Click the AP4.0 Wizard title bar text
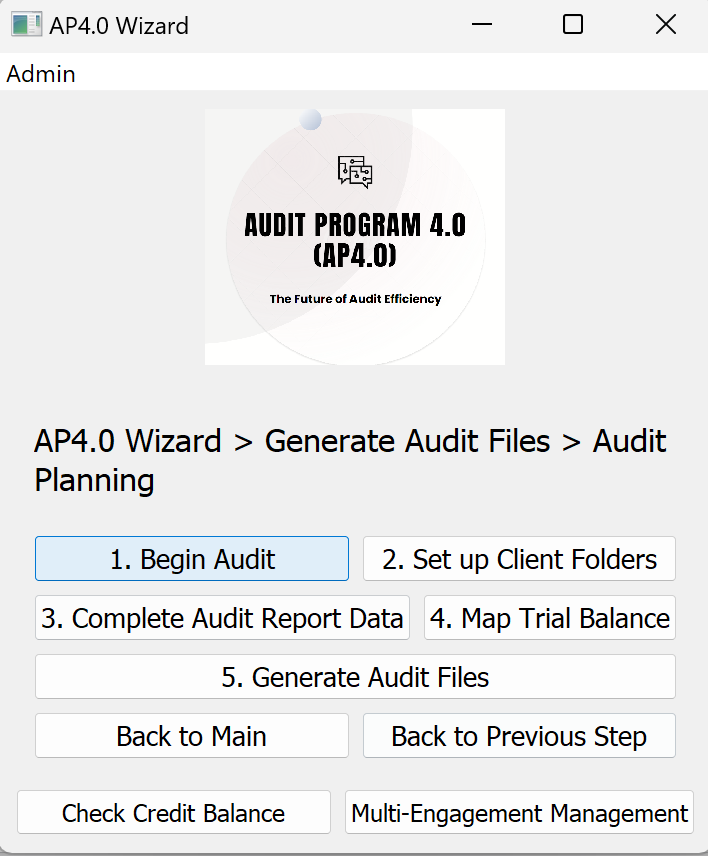 (x=117, y=25)
